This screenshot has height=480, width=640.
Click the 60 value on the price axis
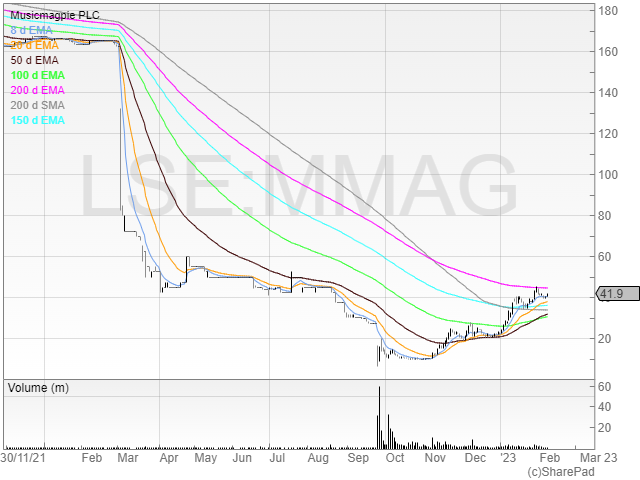click(605, 257)
